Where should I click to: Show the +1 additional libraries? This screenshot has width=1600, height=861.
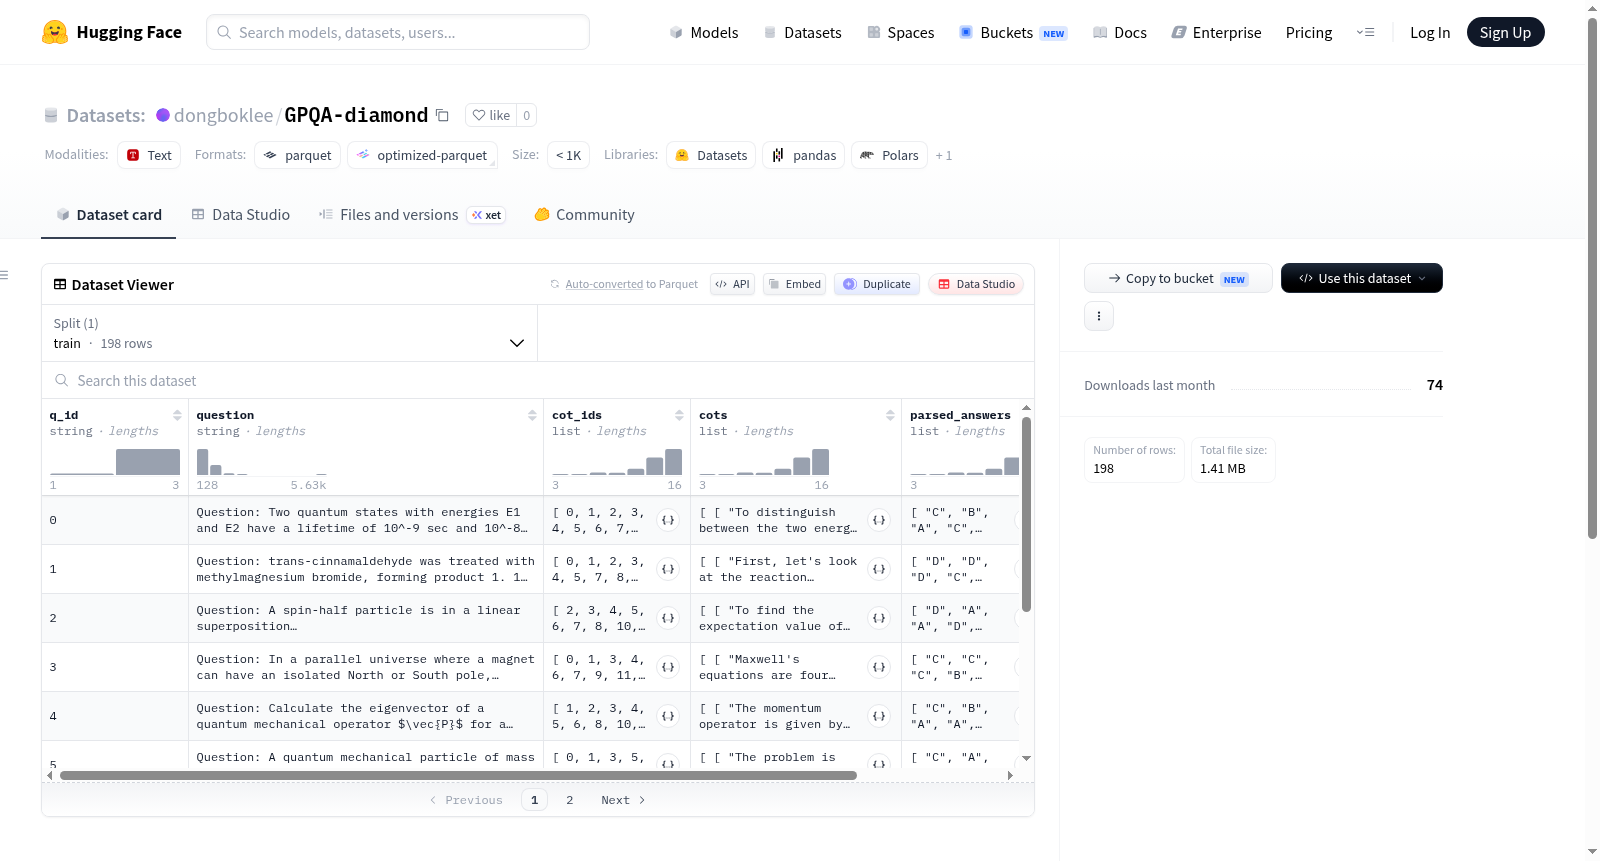coord(943,155)
